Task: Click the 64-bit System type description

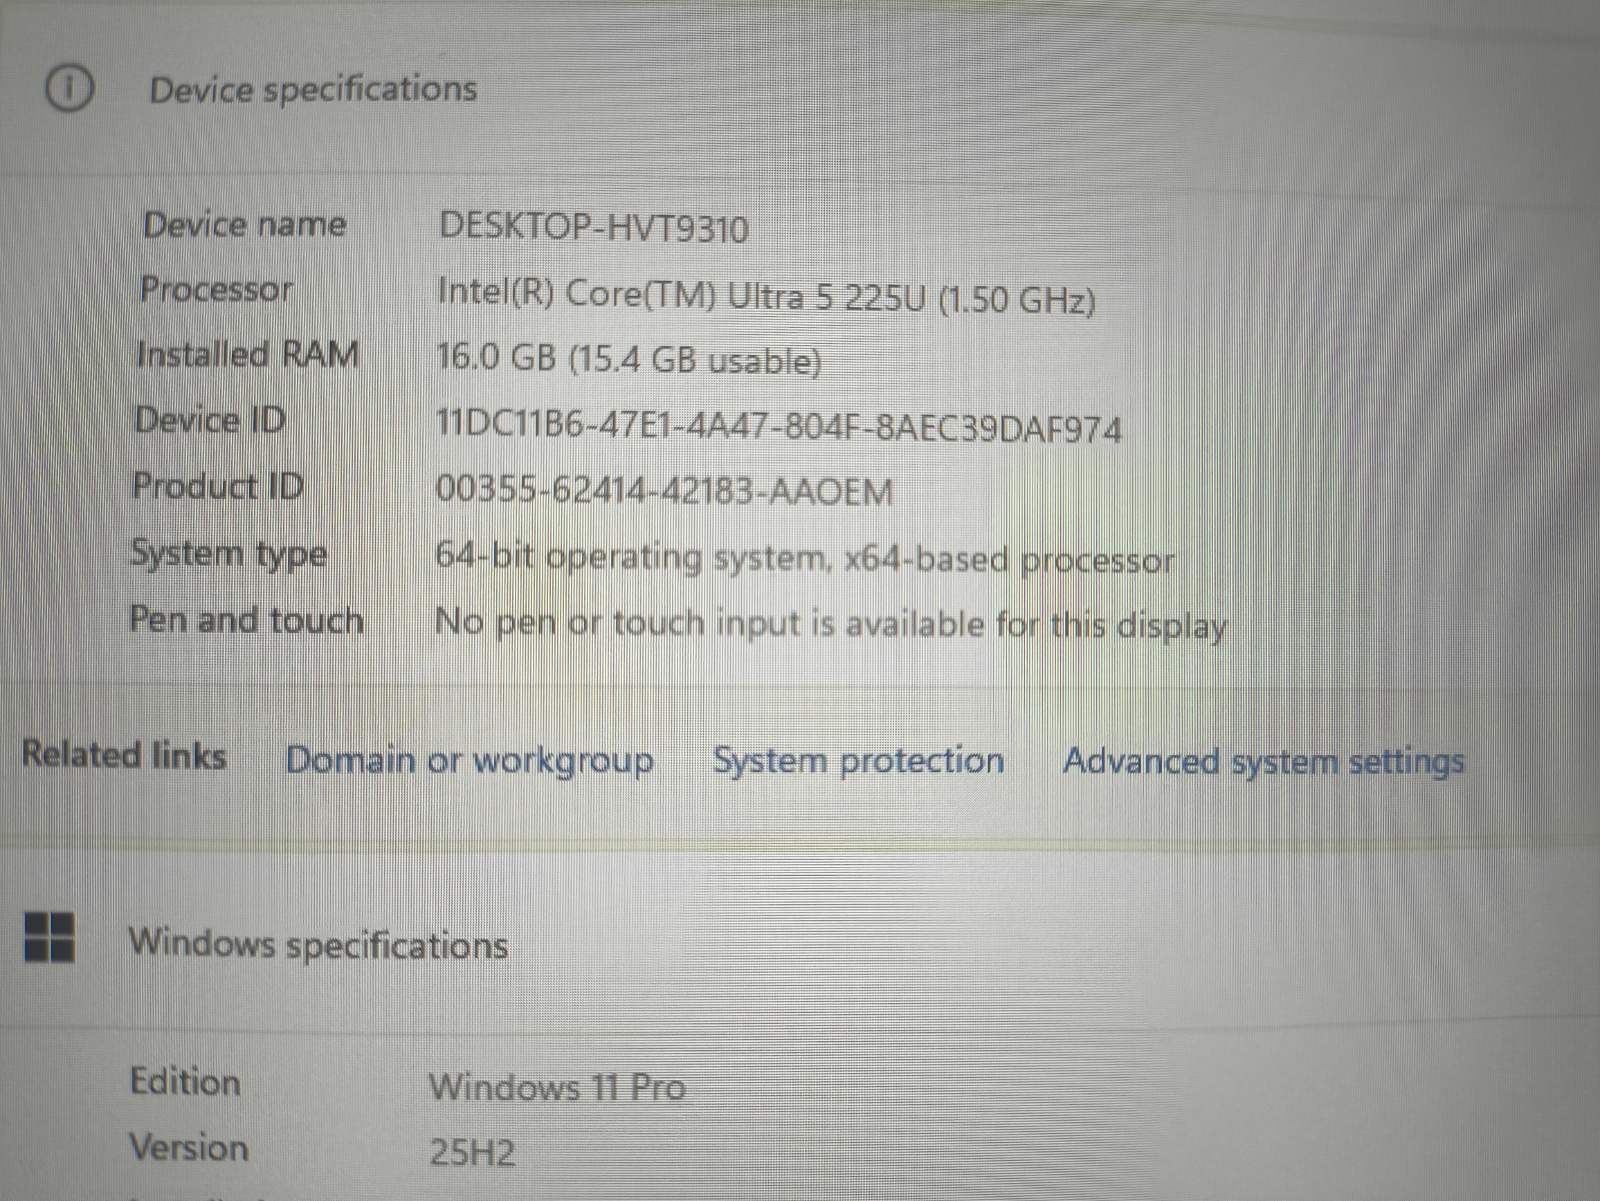Action: [805, 558]
